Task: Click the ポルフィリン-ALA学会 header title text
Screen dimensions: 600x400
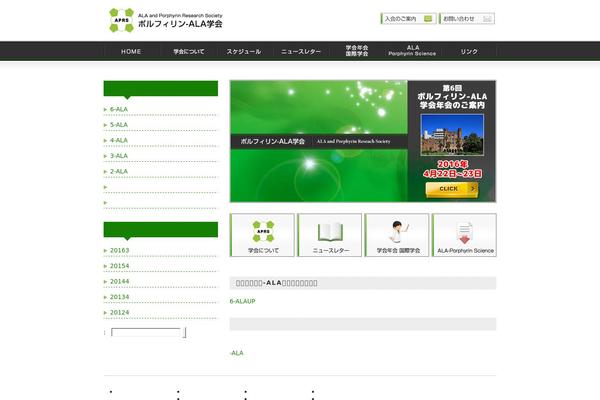Action: [x=180, y=24]
